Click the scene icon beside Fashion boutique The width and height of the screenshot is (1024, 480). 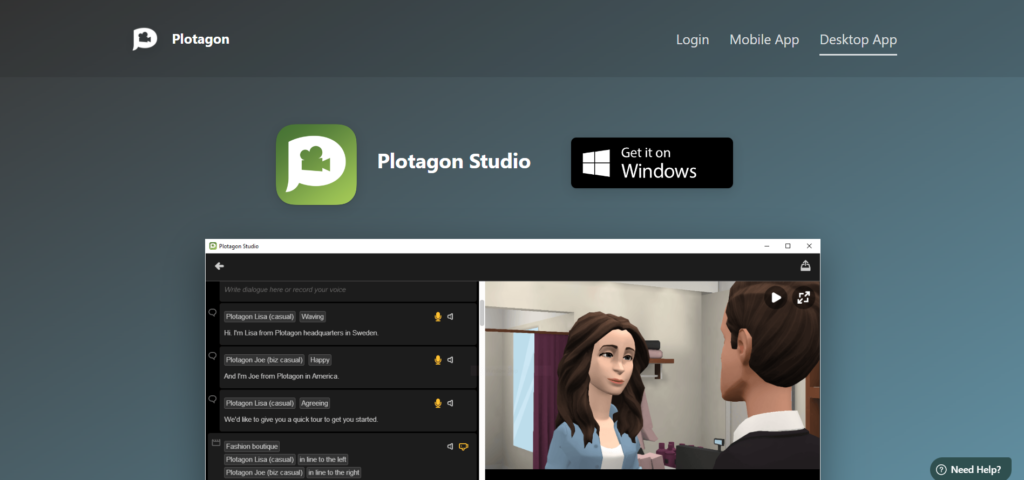coord(216,443)
